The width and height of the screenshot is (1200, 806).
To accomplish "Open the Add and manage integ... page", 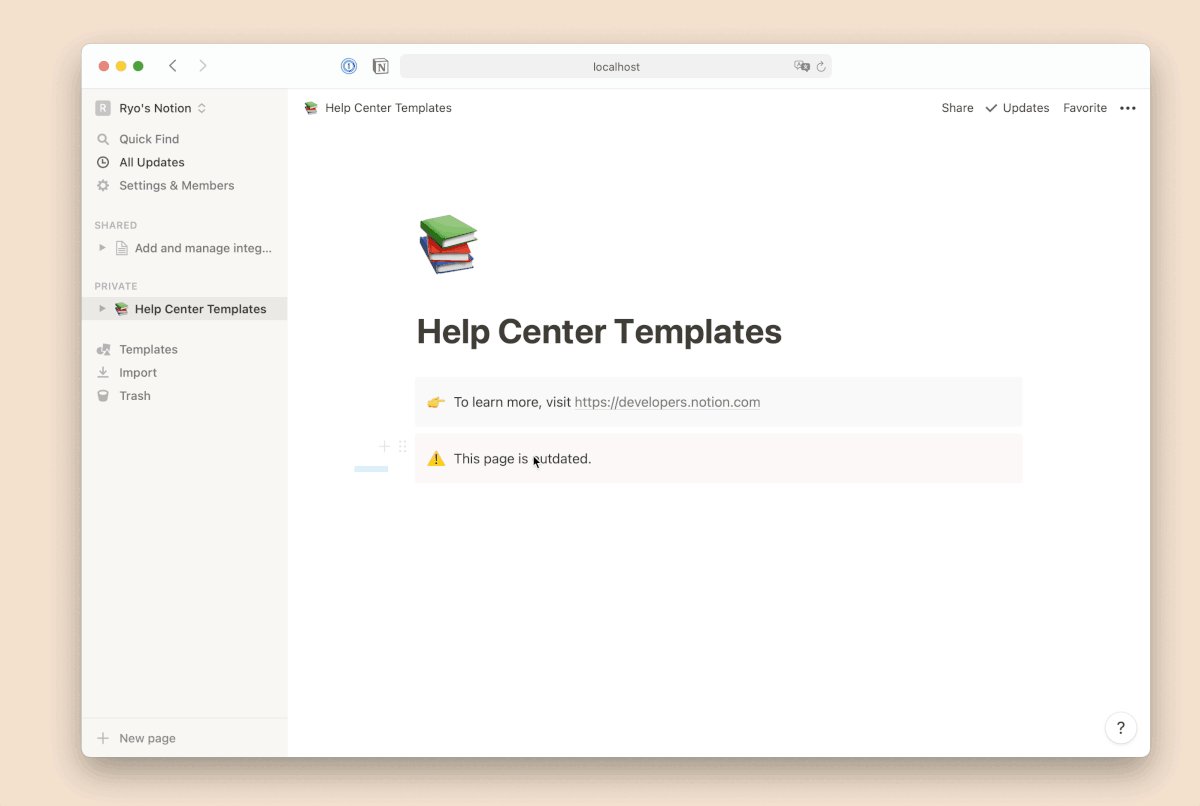I will (x=203, y=248).
